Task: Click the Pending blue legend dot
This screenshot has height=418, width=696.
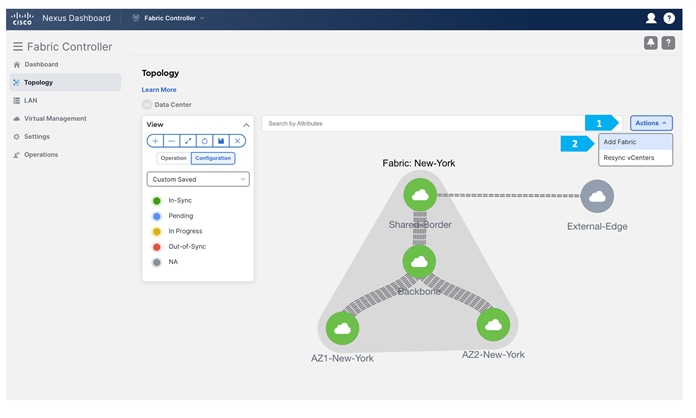Action: tap(157, 217)
